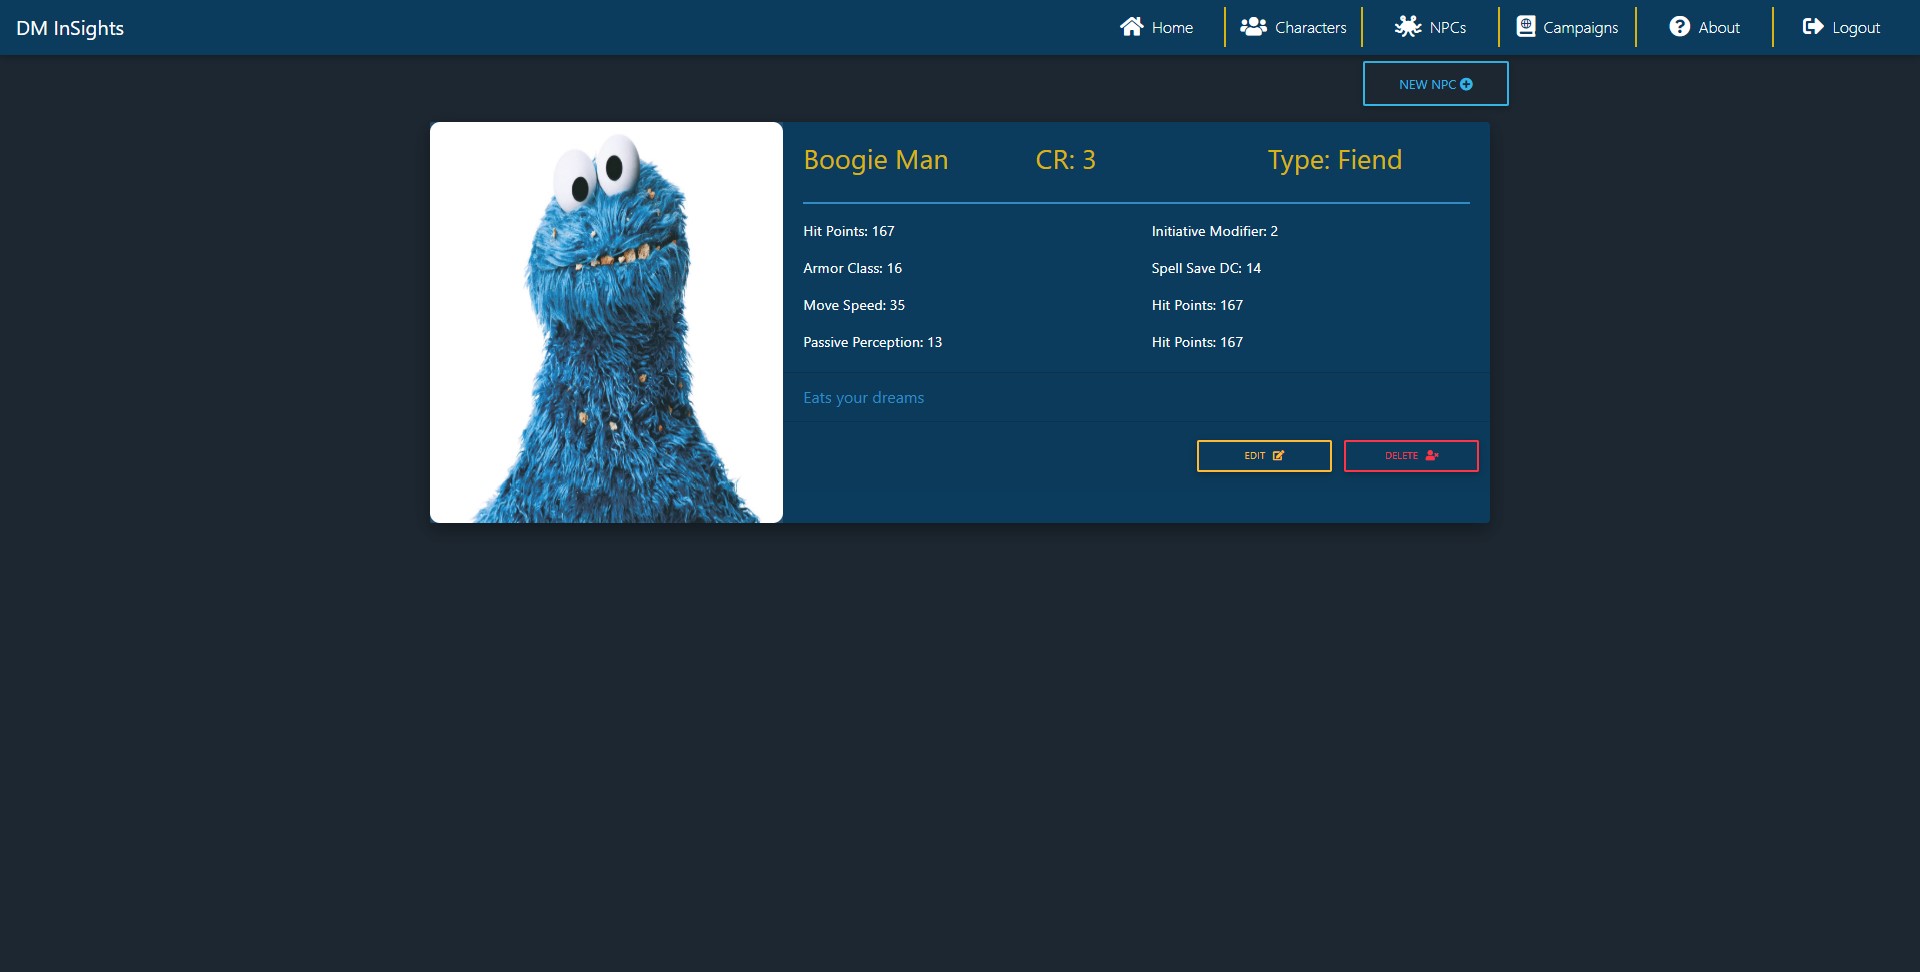Click the pencil icon on Edit button
This screenshot has width=1920, height=972.
pos(1278,456)
